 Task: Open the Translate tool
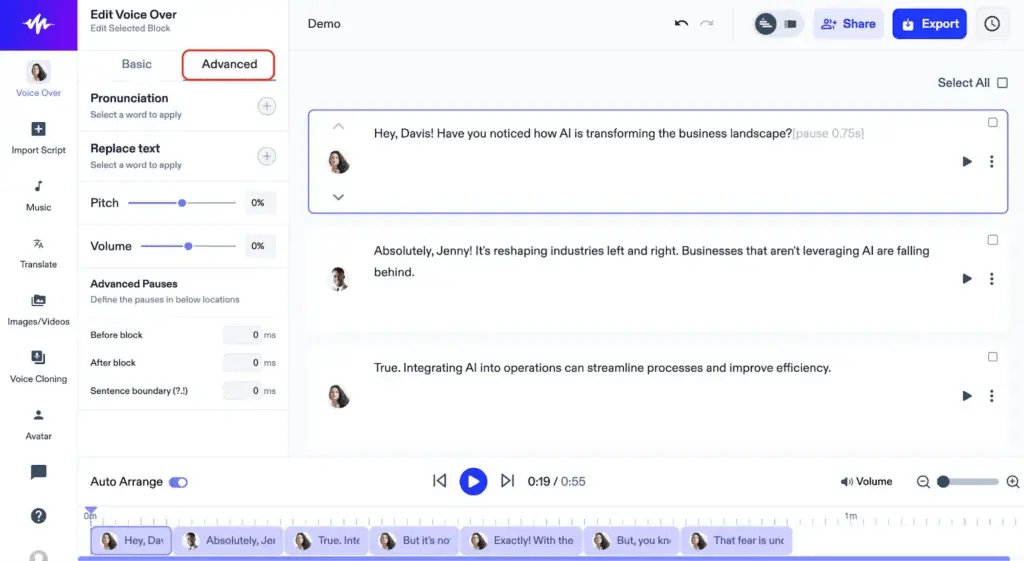coord(38,251)
